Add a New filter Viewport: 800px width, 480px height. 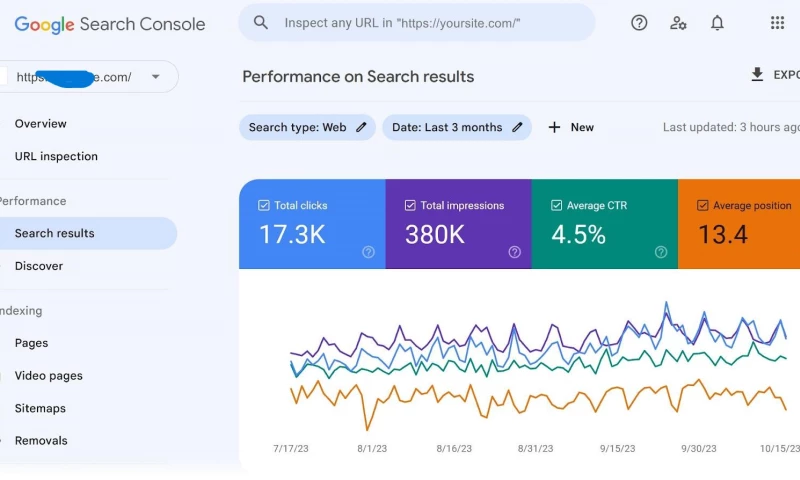point(571,128)
